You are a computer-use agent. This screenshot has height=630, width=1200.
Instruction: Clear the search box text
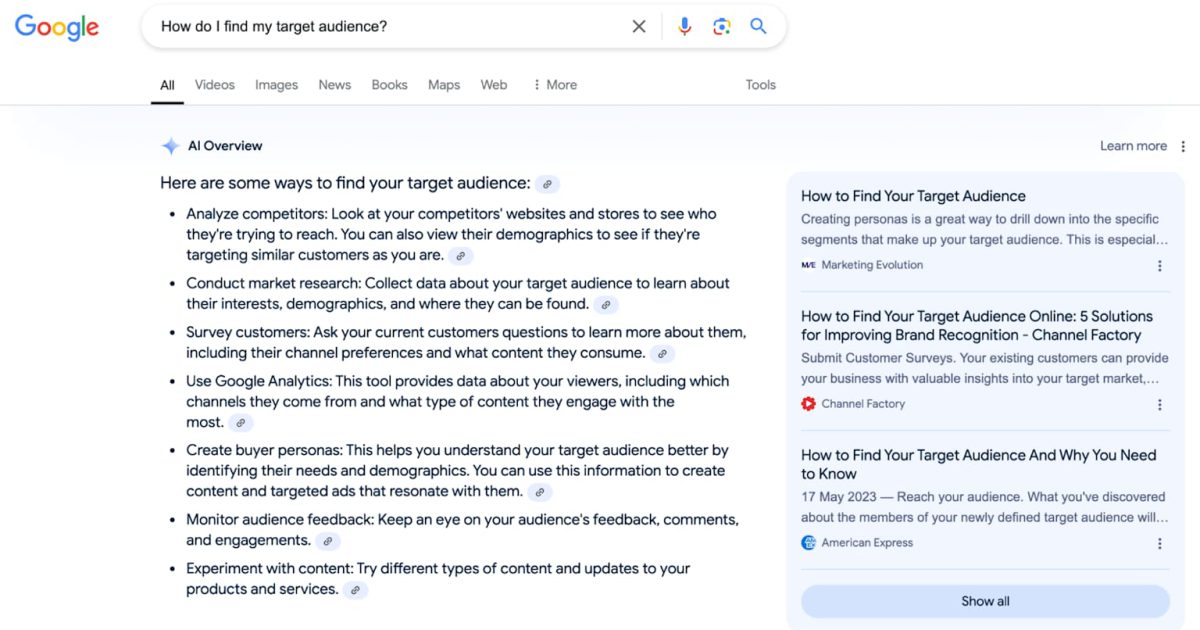click(639, 27)
